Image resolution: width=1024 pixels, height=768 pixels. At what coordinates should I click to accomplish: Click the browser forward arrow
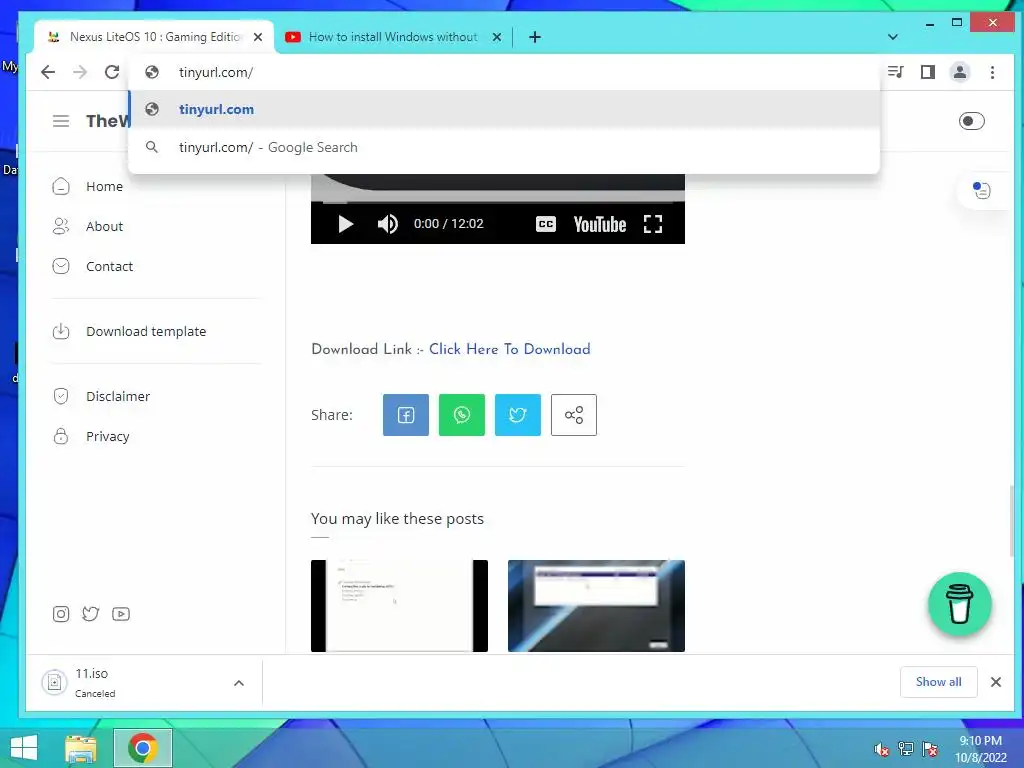click(80, 72)
